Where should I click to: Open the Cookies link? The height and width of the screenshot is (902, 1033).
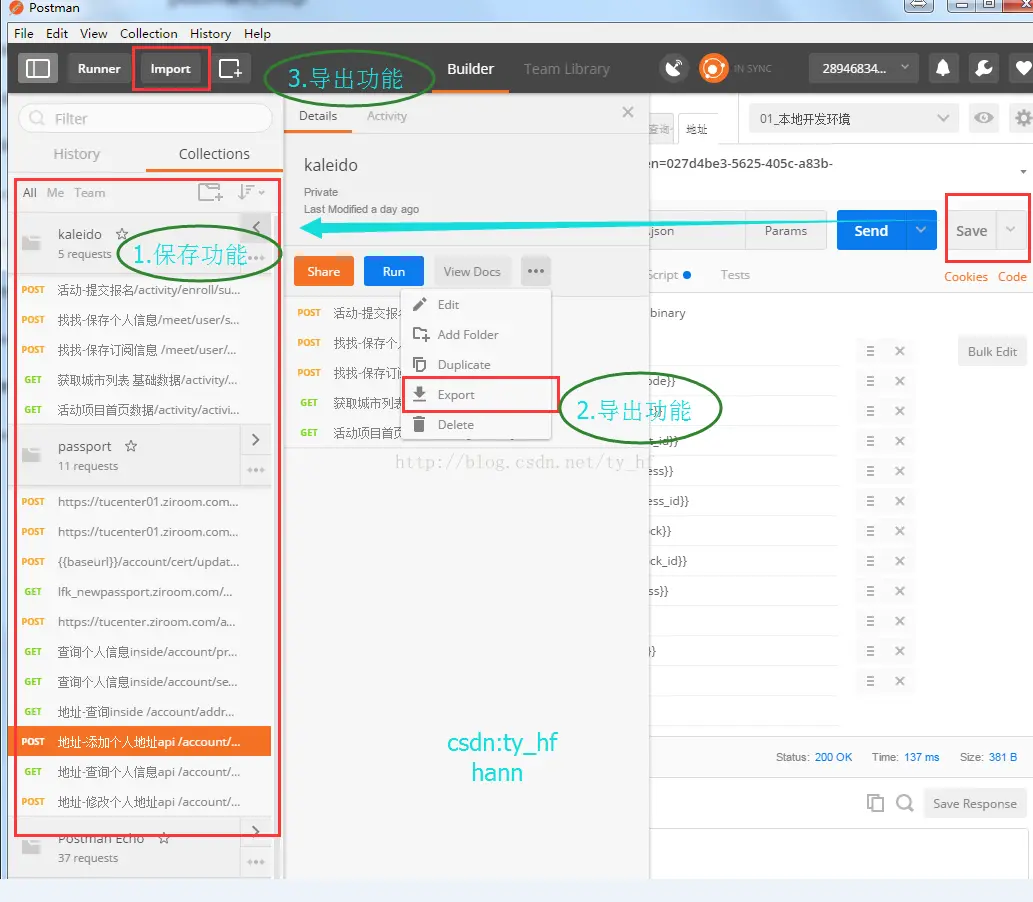tap(965, 277)
